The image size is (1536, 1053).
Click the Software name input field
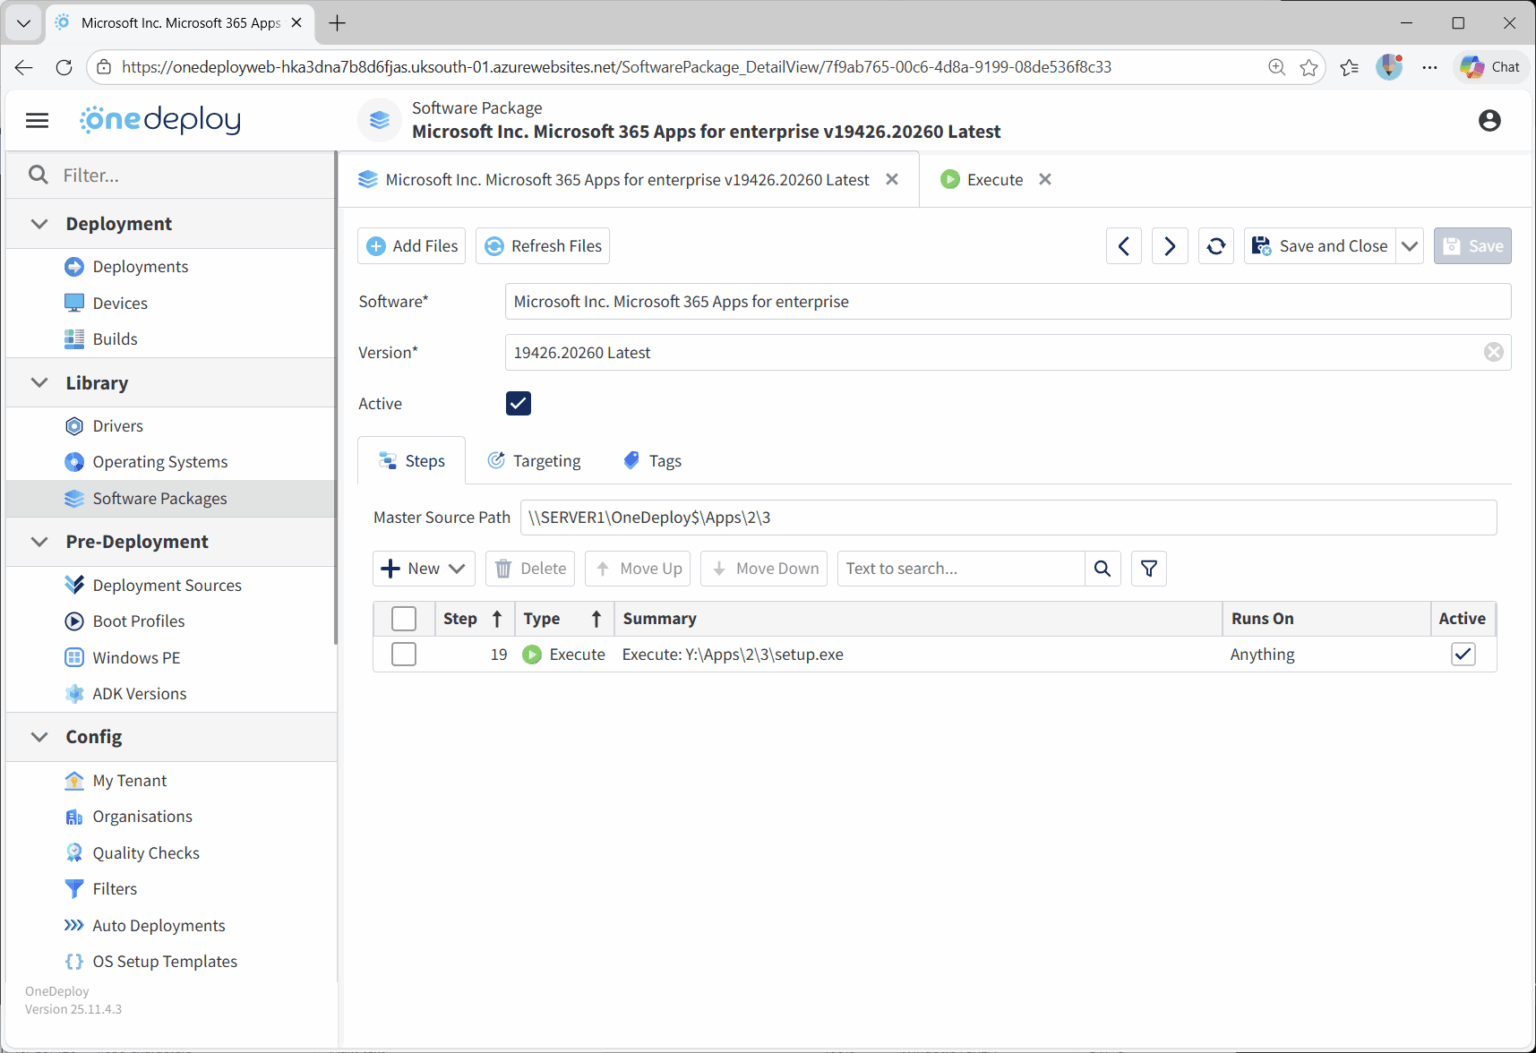[1007, 302]
